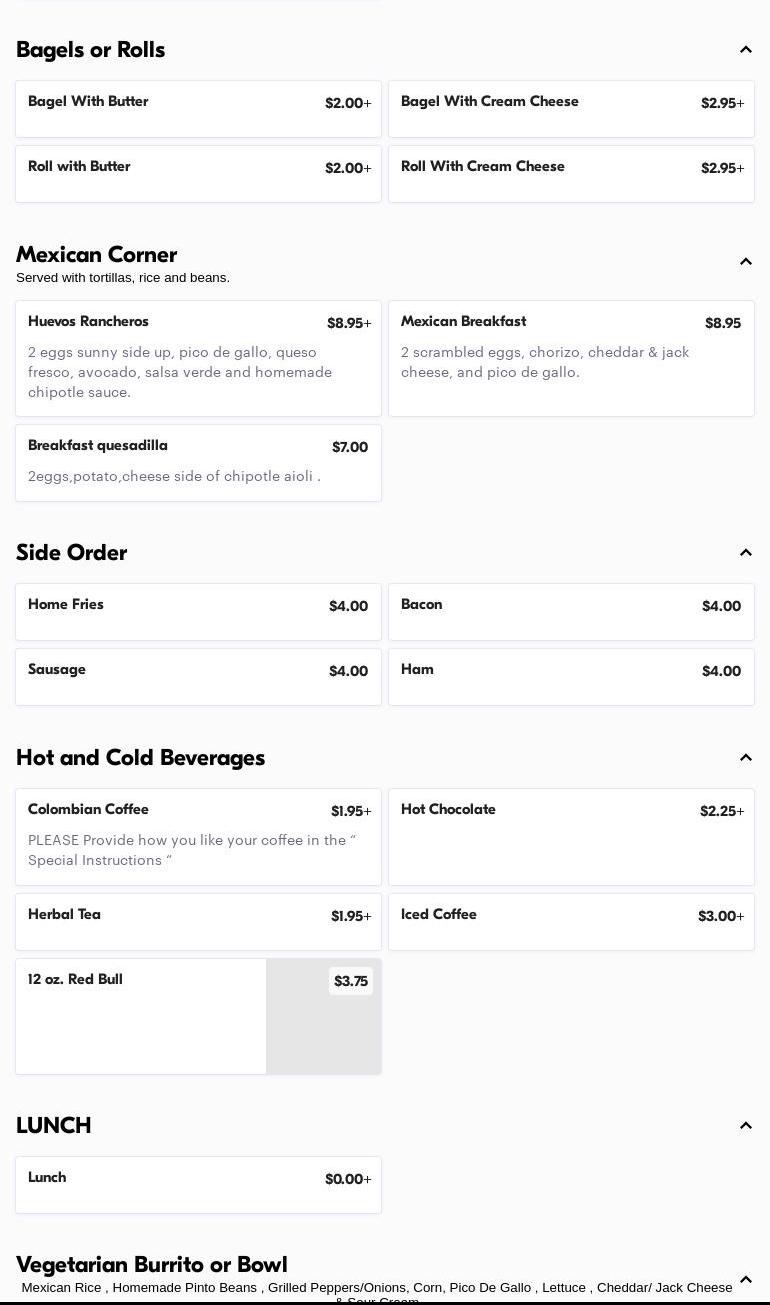Collapse Vegetarian Burrito or Bowl section
The height and width of the screenshot is (1305, 770).
(x=746, y=1280)
